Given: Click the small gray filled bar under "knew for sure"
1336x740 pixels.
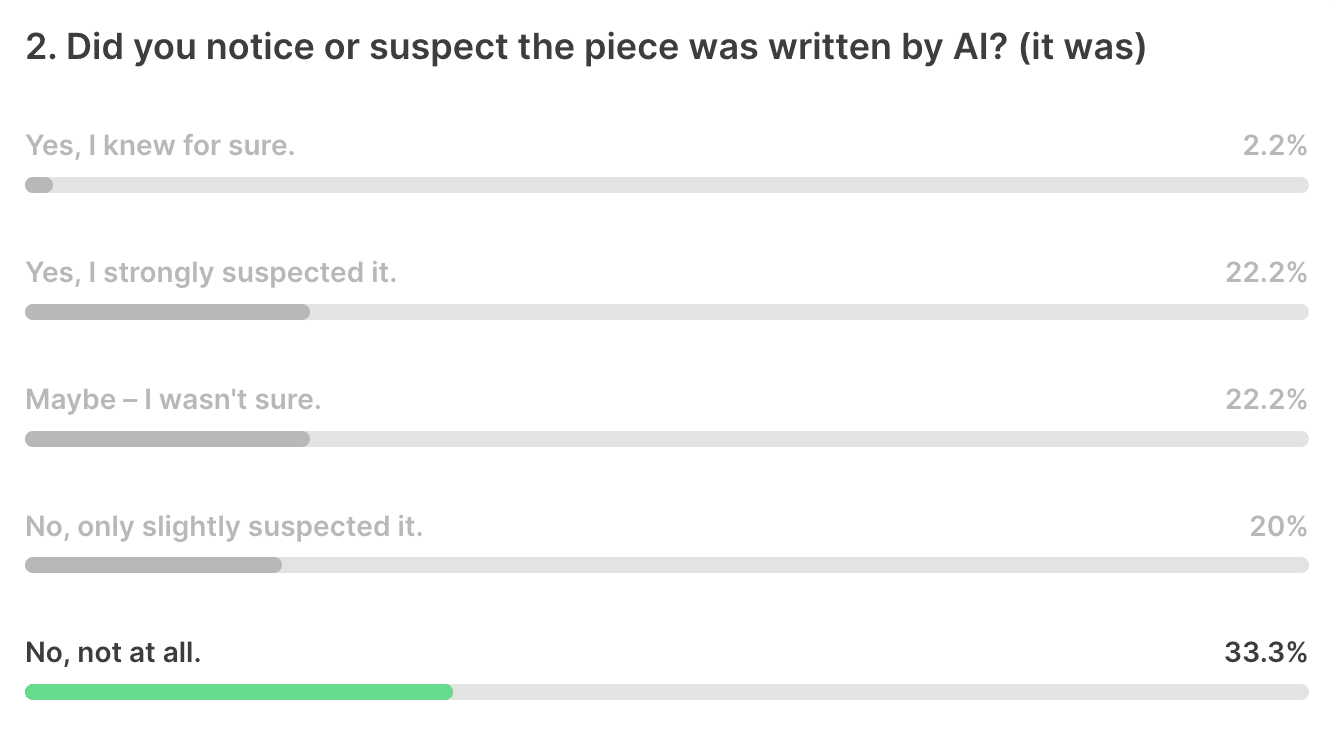Looking at the screenshot, I should [39, 185].
